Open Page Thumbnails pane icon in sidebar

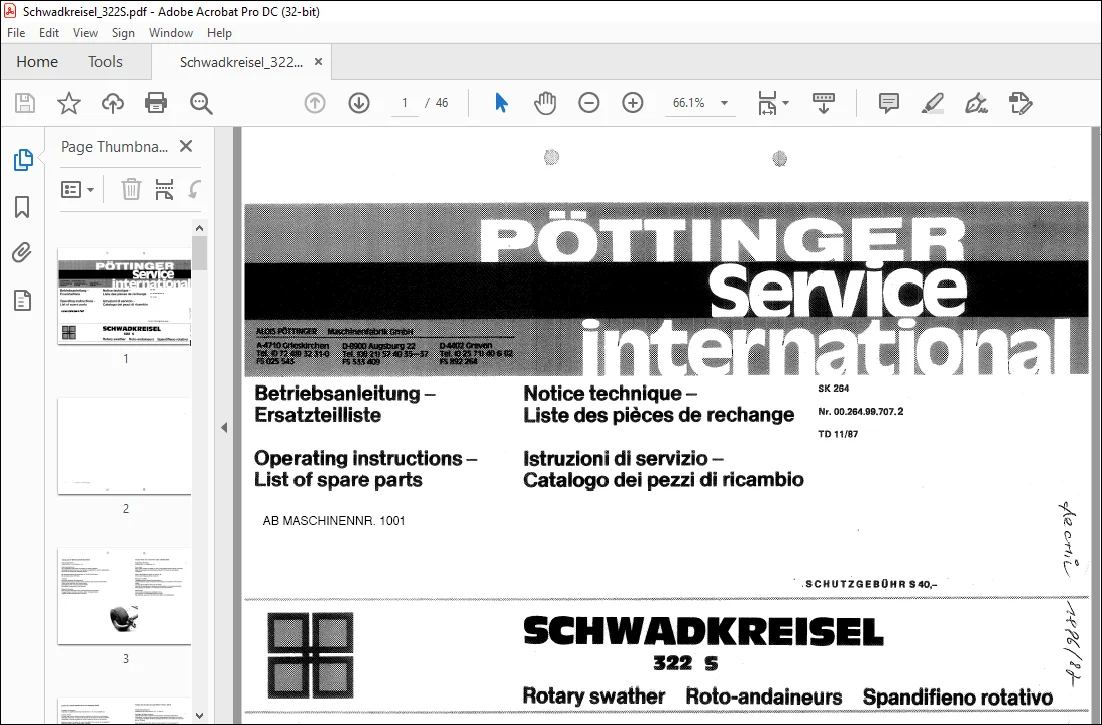tap(22, 160)
